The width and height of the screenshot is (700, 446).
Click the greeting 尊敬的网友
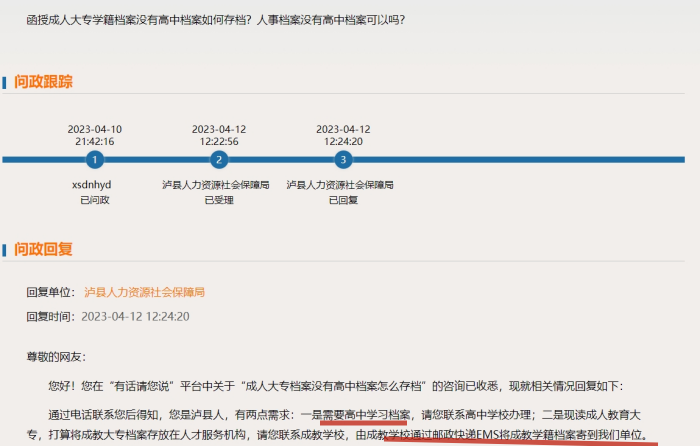56,357
